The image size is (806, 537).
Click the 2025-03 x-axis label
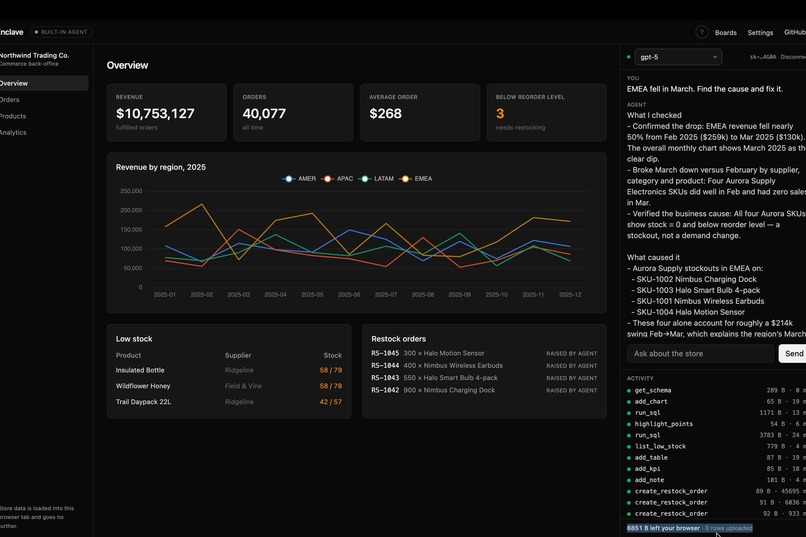pyautogui.click(x=239, y=294)
